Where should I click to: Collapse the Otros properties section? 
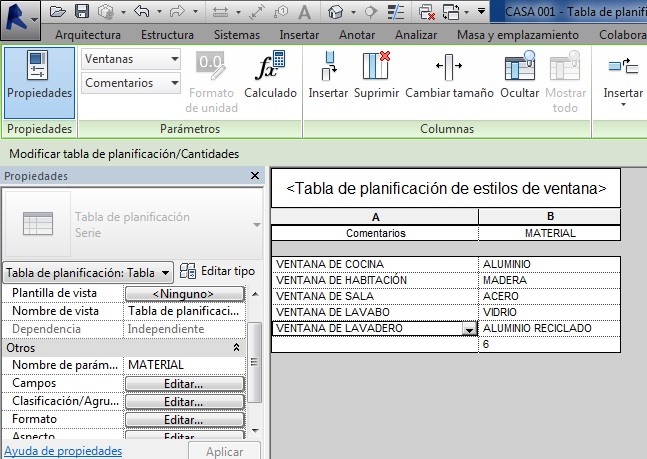(237, 347)
